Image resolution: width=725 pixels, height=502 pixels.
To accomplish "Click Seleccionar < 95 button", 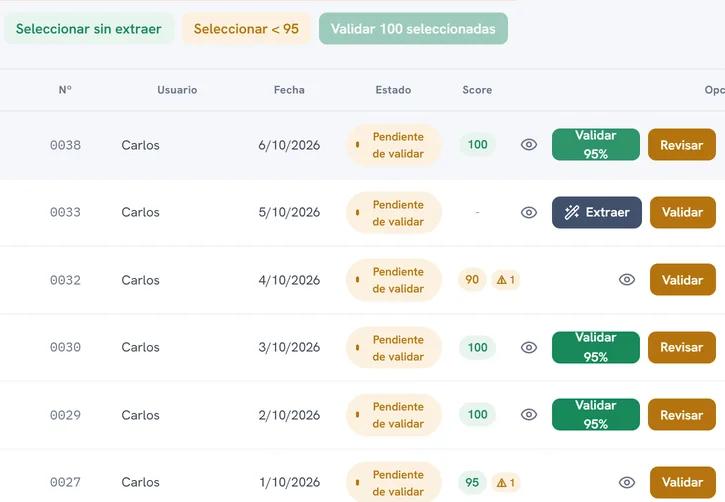I will [246, 29].
